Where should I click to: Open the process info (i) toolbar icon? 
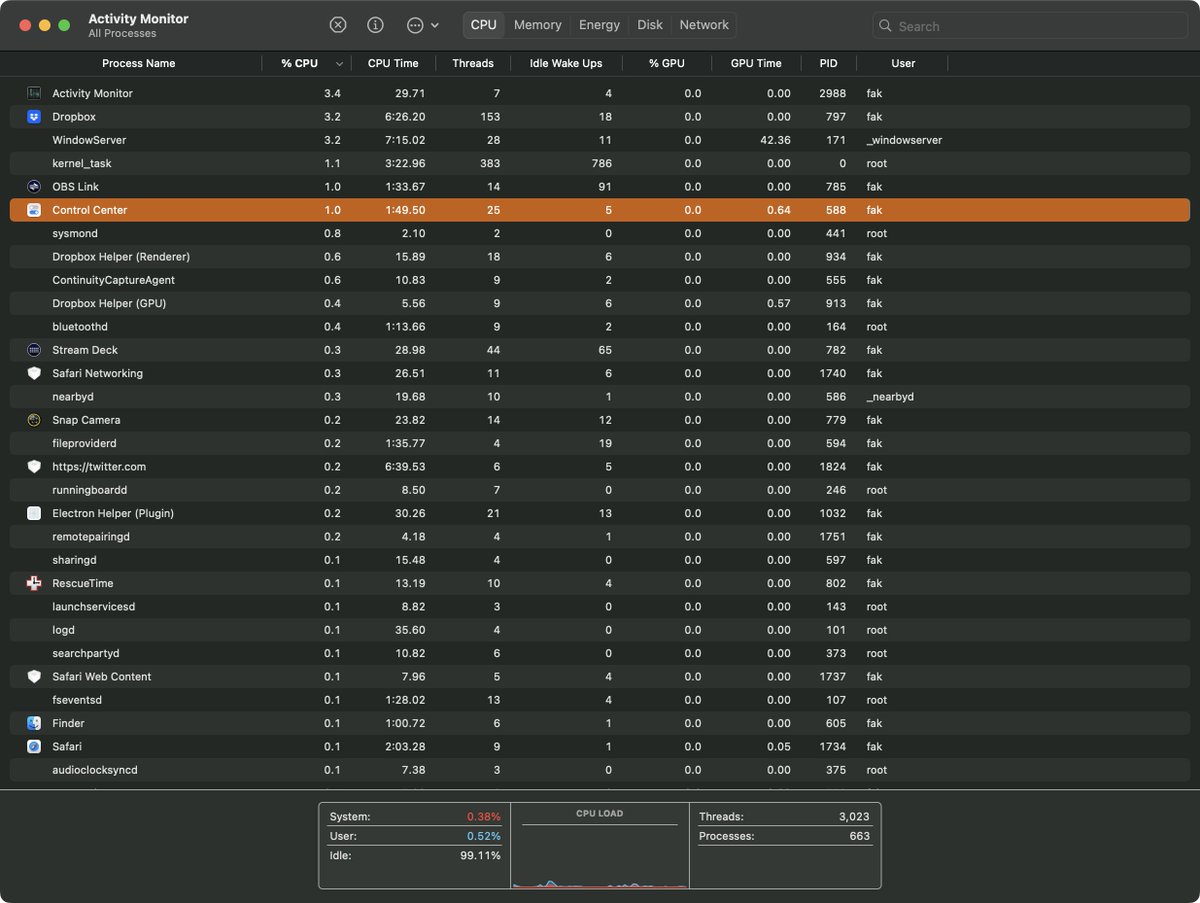375,25
